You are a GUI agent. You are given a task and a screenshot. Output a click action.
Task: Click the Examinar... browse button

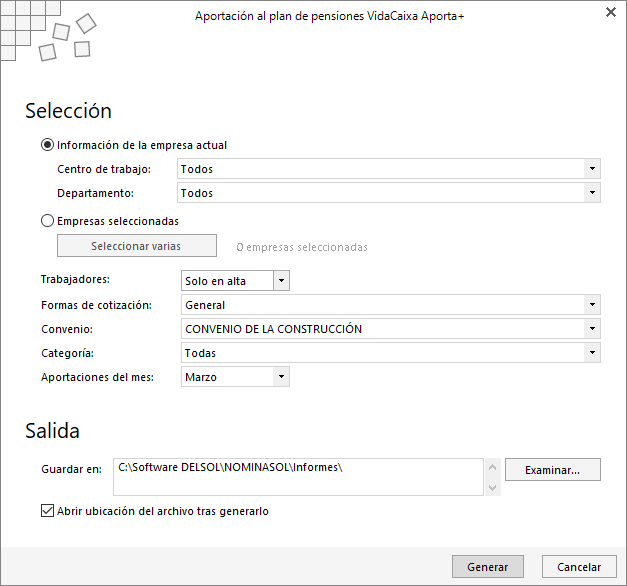(x=553, y=470)
